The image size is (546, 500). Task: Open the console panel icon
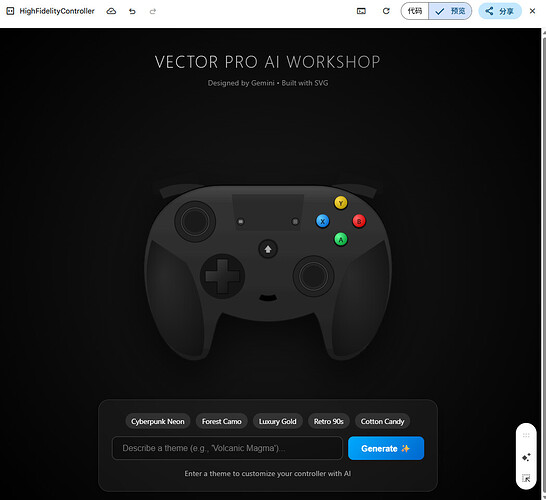tap(361, 11)
